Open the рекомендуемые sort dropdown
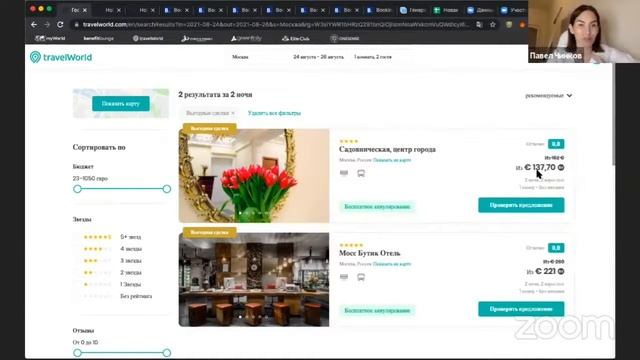The height and width of the screenshot is (360, 640). 549,96
